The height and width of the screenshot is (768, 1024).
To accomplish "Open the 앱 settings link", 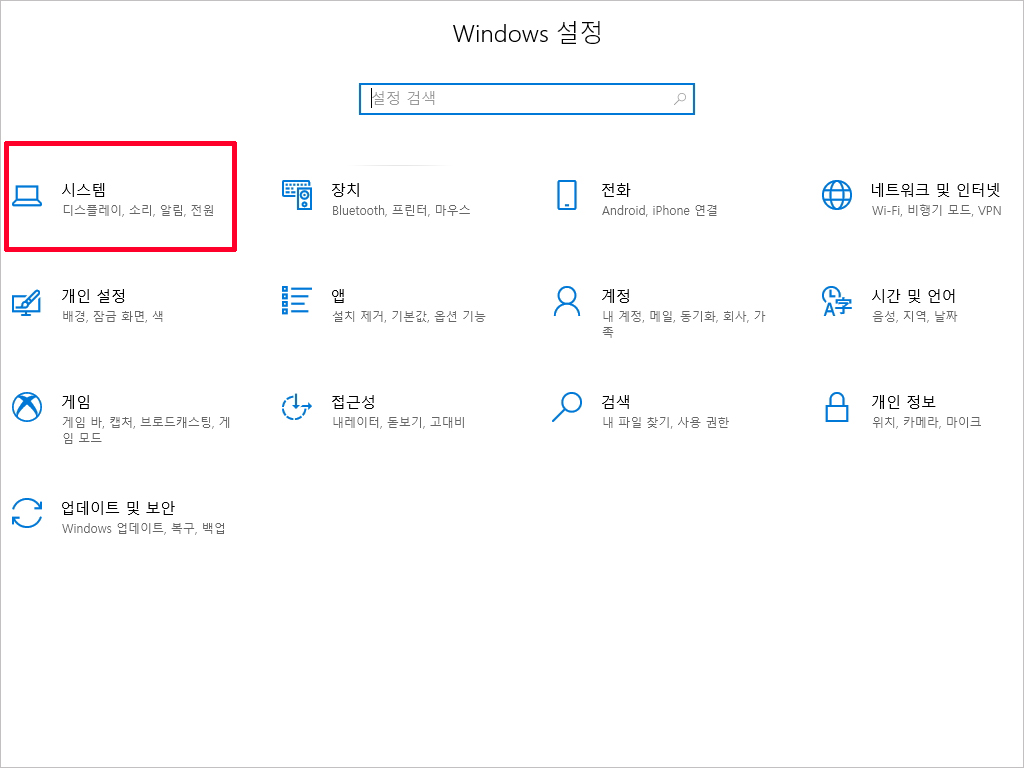I will point(338,296).
